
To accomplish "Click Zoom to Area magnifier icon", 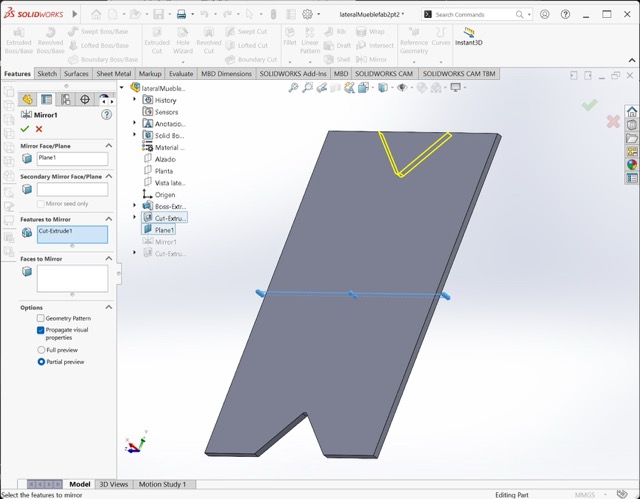I will click(x=307, y=87).
